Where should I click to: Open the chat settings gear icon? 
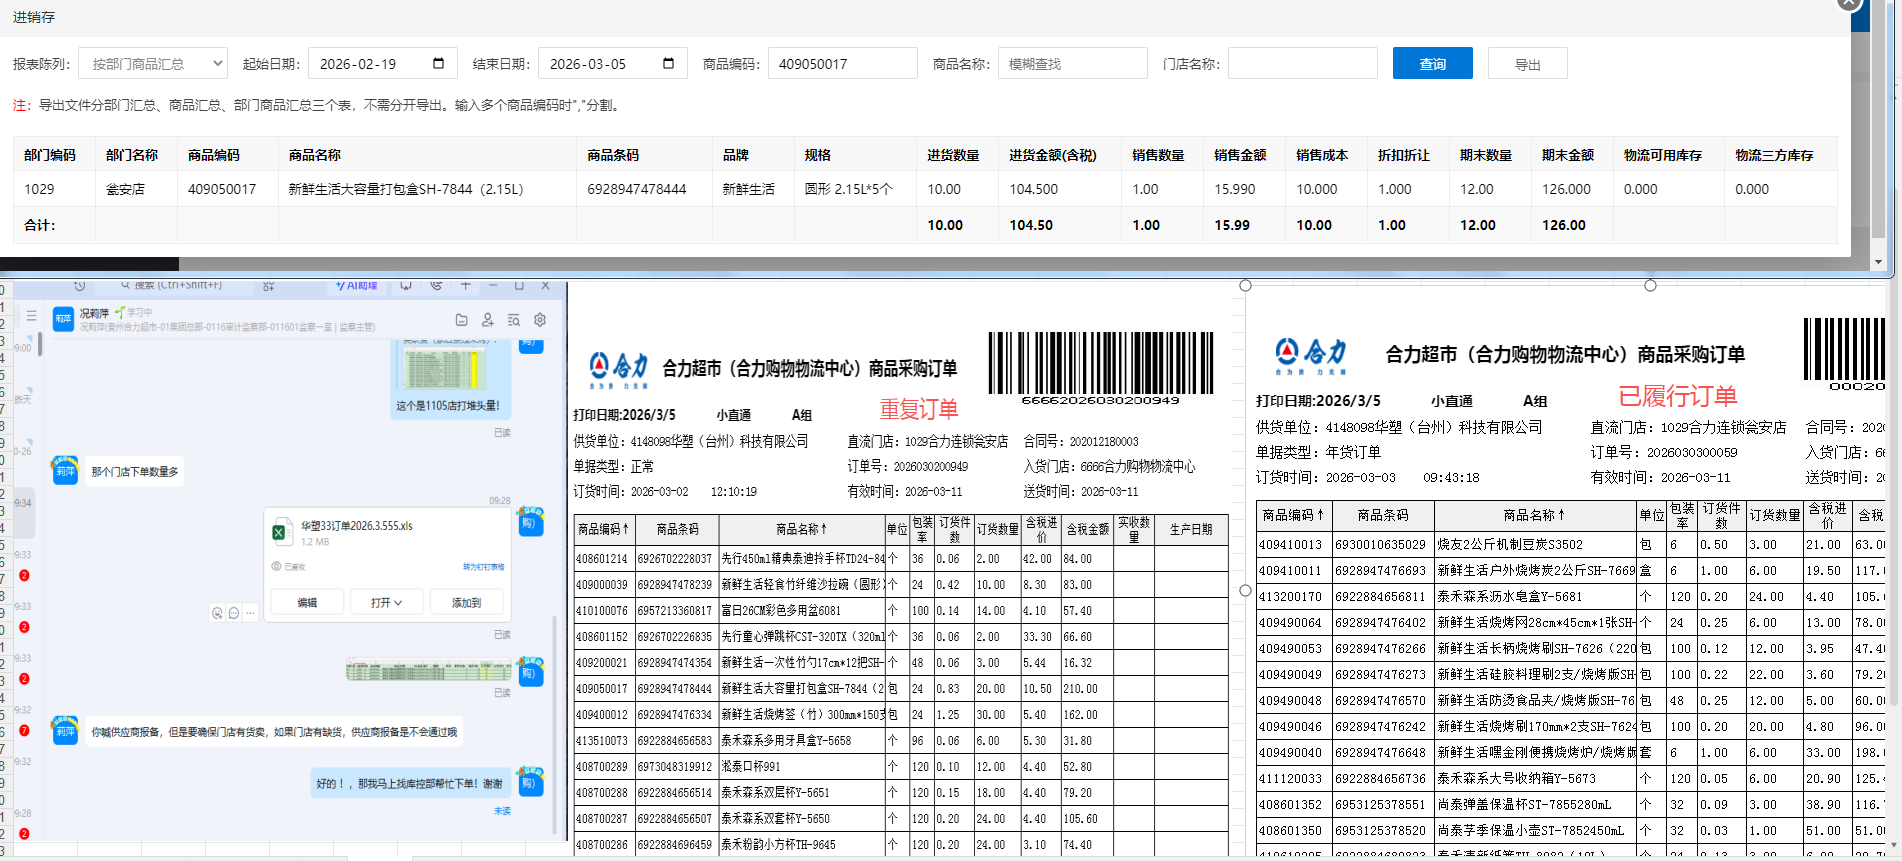pyautogui.click(x=540, y=320)
